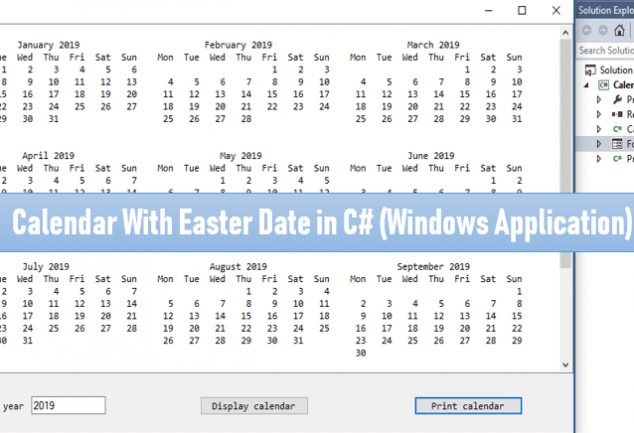
Task: Click the "Fri" header in September 2019
Action: [462, 279]
